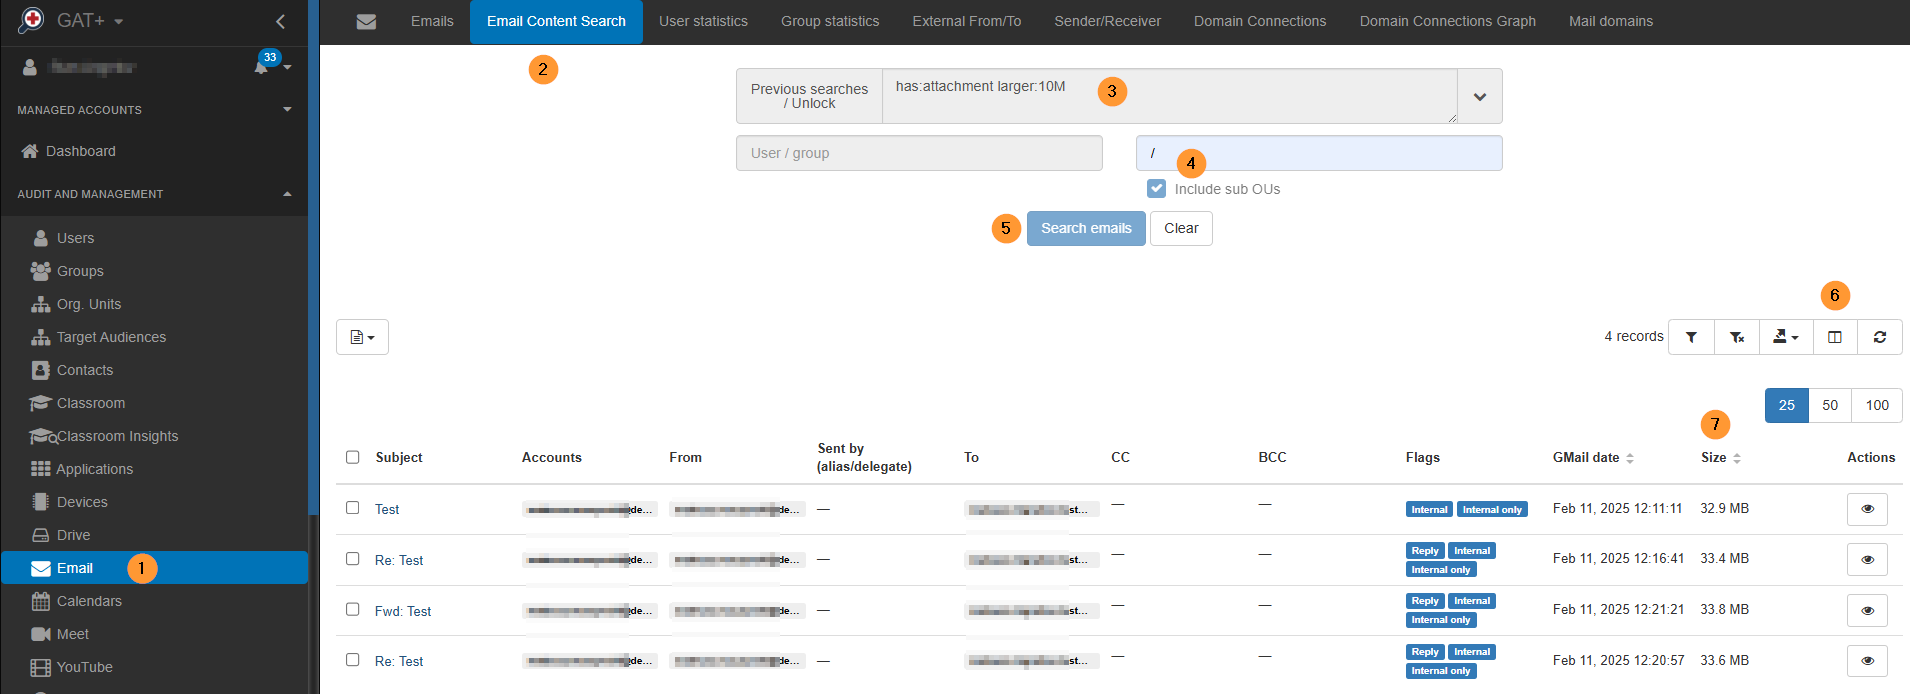Show 50 records per page

1830,405
